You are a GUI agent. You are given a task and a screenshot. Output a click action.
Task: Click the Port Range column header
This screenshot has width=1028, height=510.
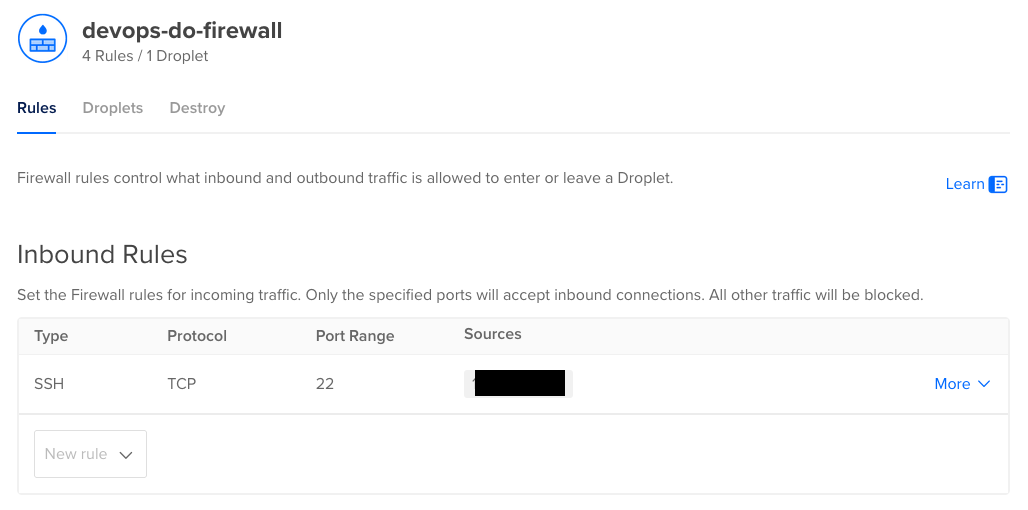coord(355,336)
